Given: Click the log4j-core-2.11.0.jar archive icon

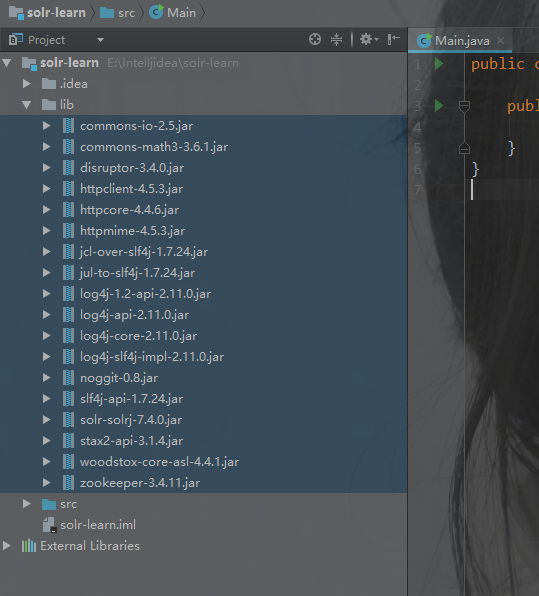Looking at the screenshot, I should (68, 336).
